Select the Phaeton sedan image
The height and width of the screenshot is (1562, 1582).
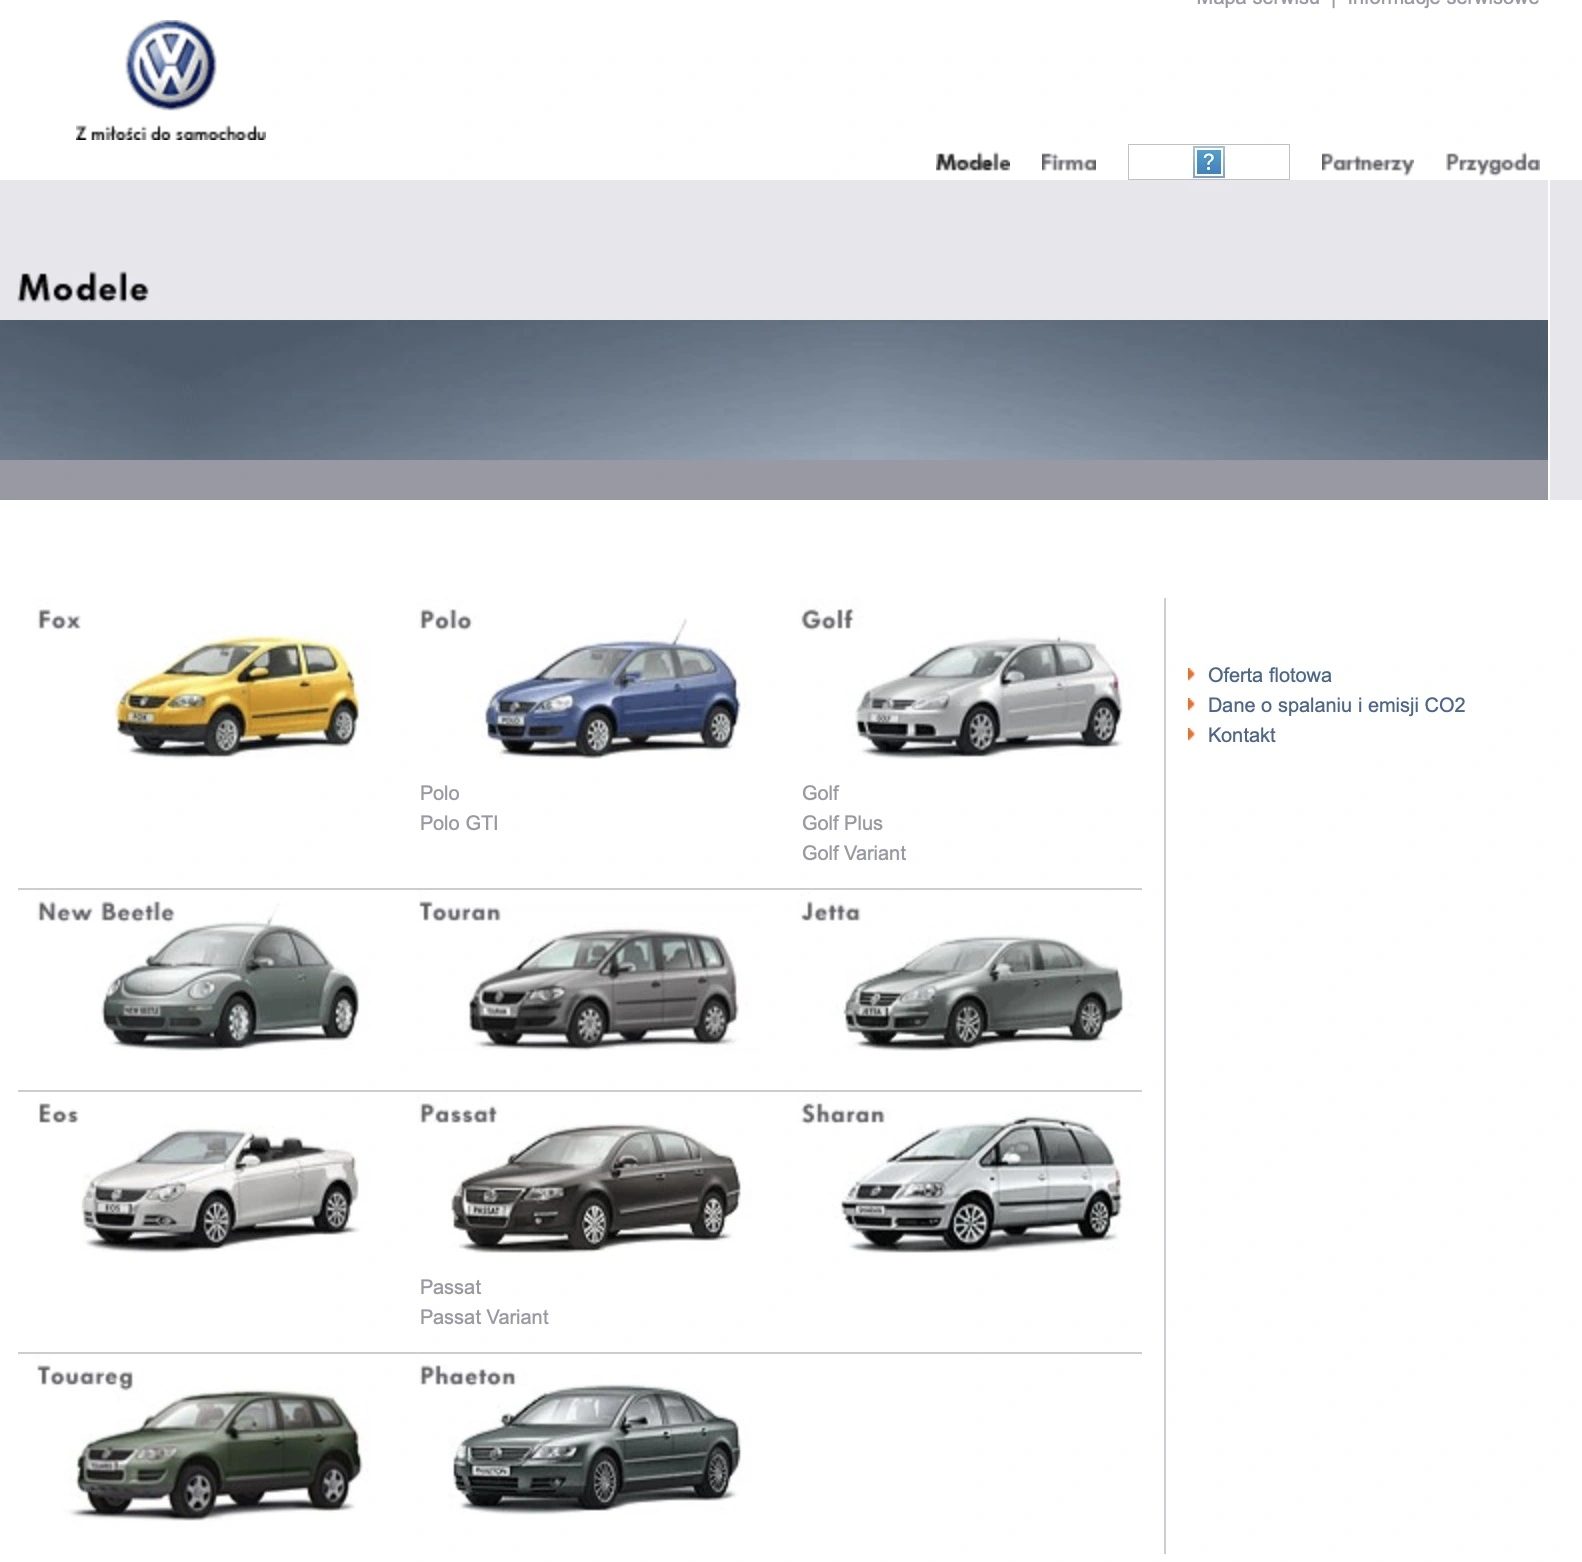tap(596, 1447)
